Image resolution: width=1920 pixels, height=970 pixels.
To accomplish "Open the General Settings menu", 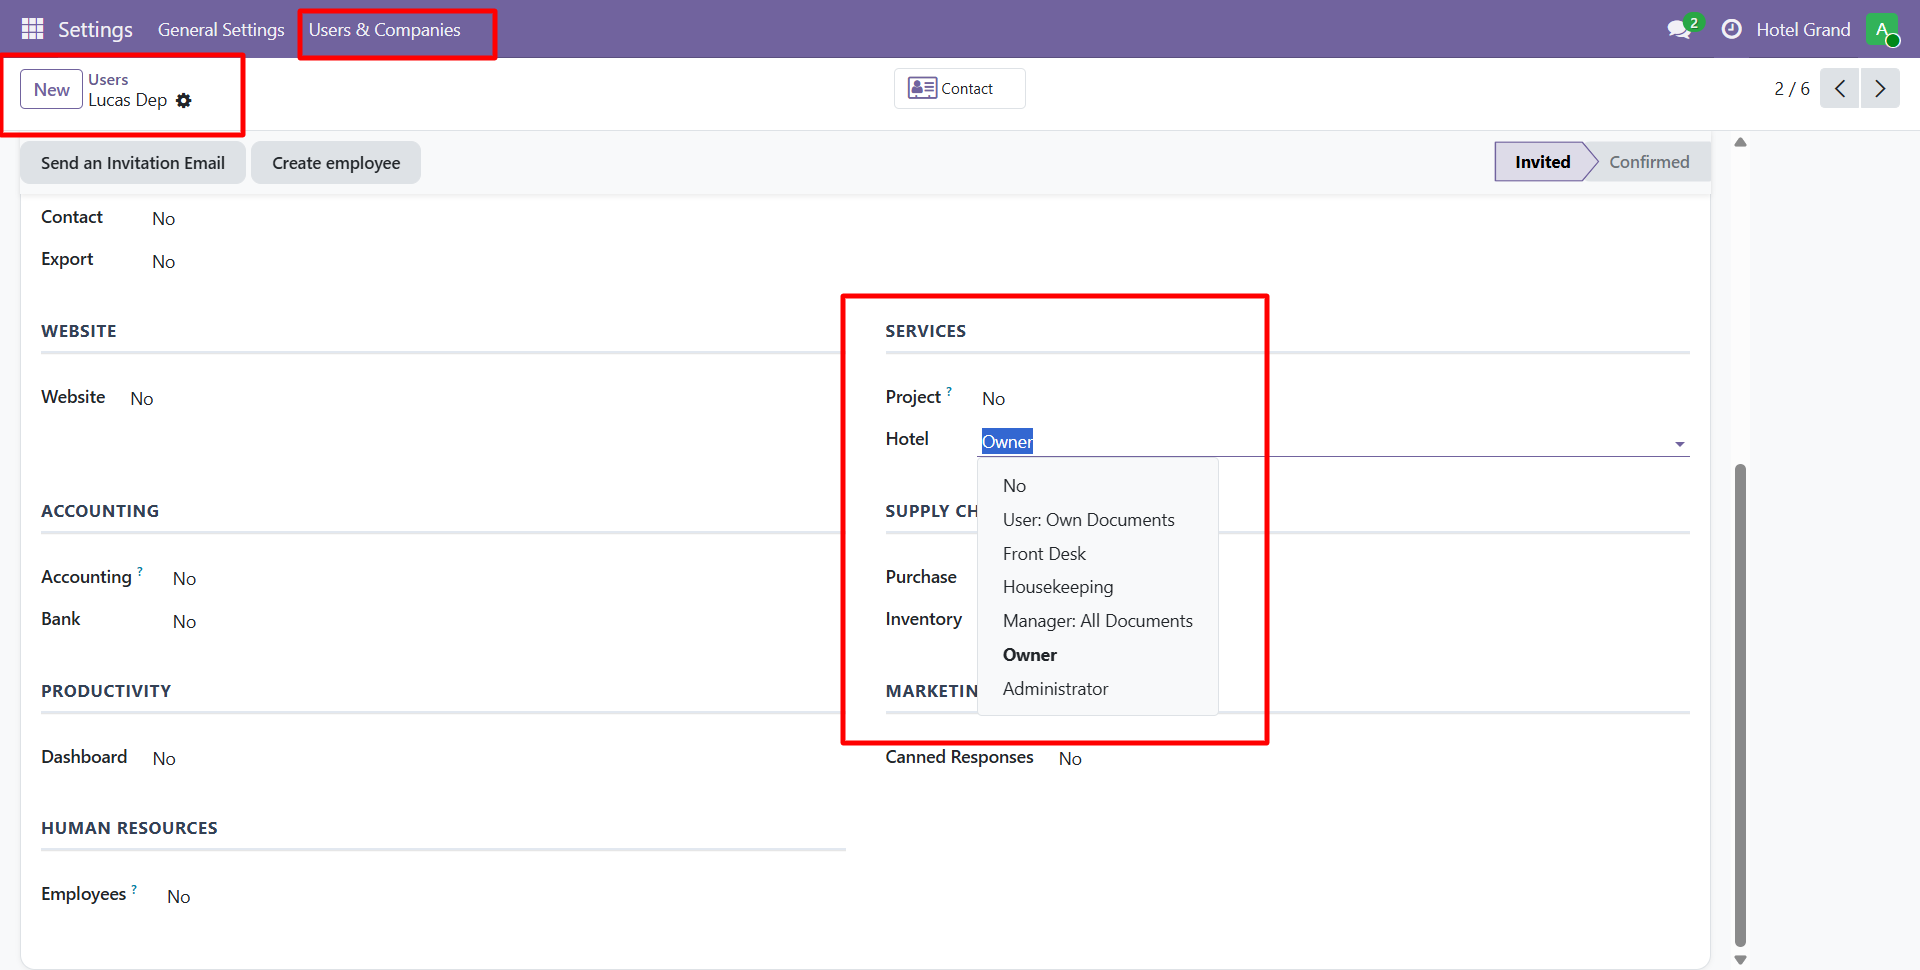I will (x=221, y=30).
